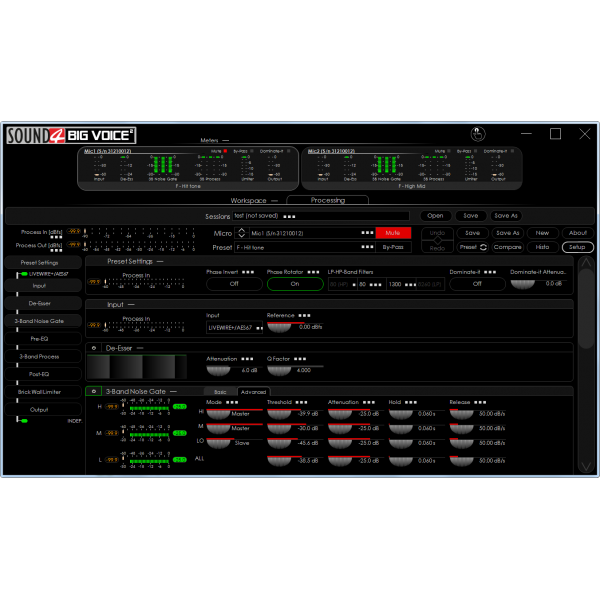Click the De-Esser frequency graph
Viewport: 600px width, 600px height.
click(137, 366)
